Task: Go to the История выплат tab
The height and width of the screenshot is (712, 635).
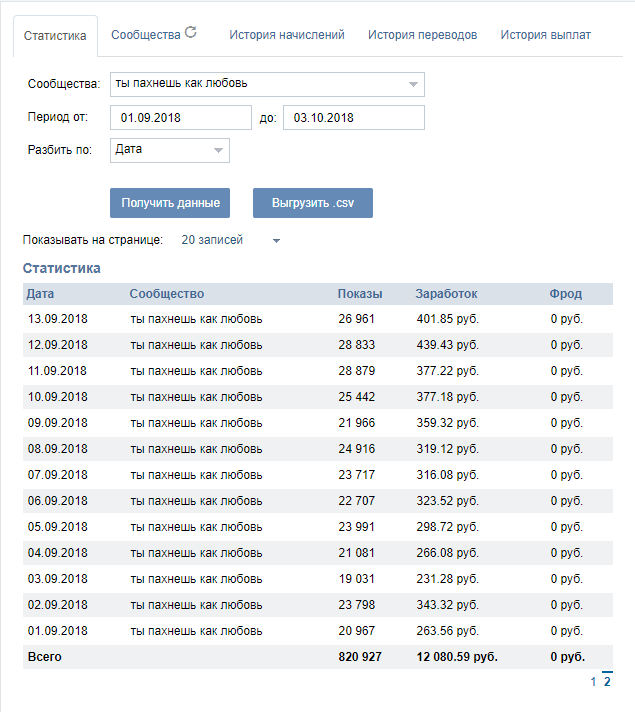Action: click(545, 35)
